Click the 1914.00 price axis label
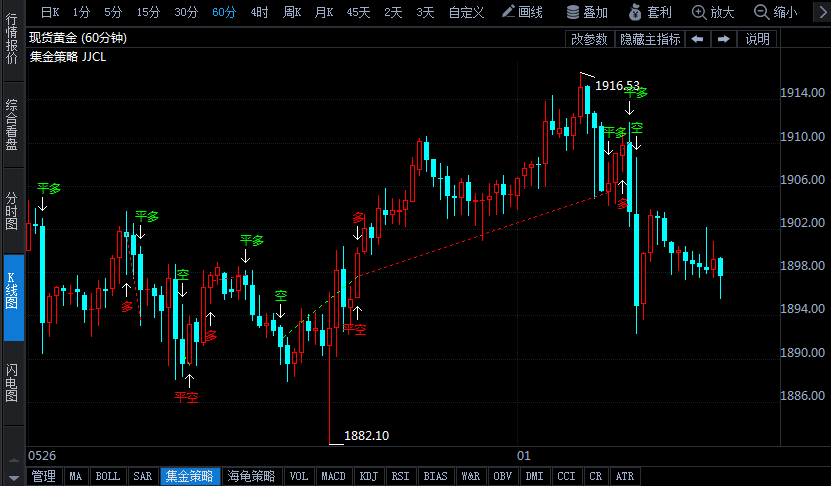831x486 pixels. click(x=802, y=93)
